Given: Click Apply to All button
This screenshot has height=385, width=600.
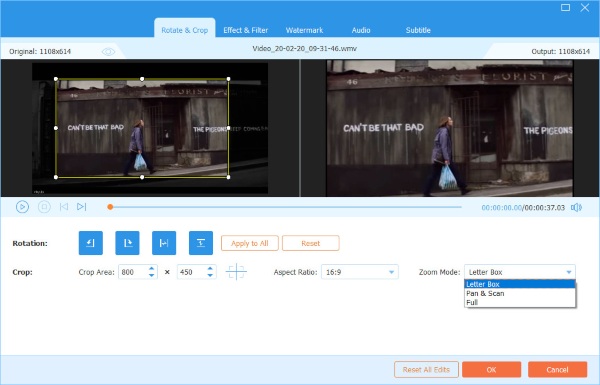Looking at the screenshot, I should (249, 243).
